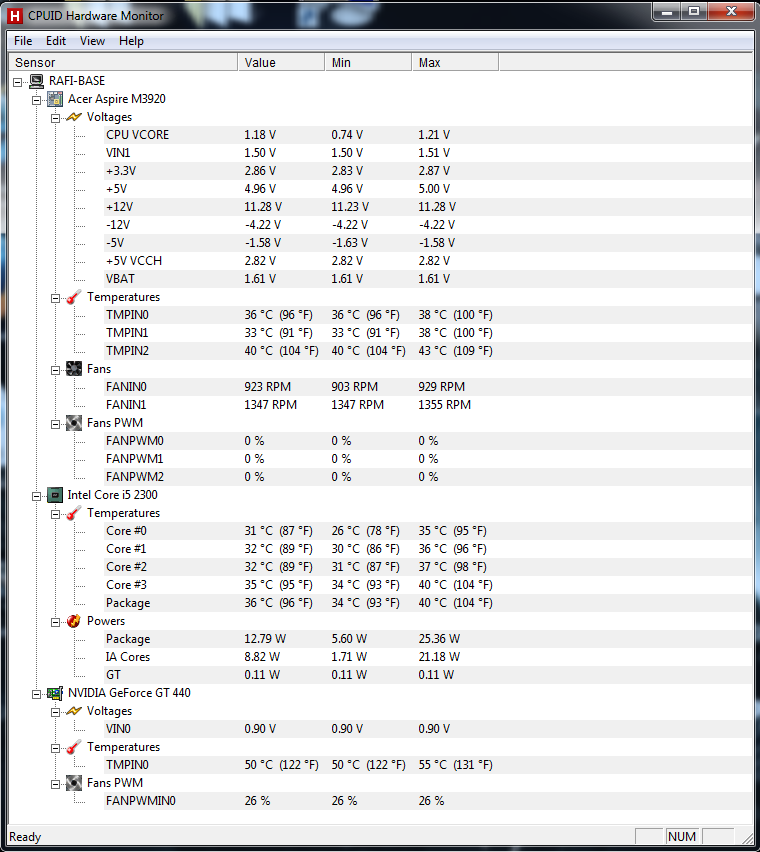This screenshot has width=760, height=852.
Task: Click the Max column header
Action: pos(455,62)
